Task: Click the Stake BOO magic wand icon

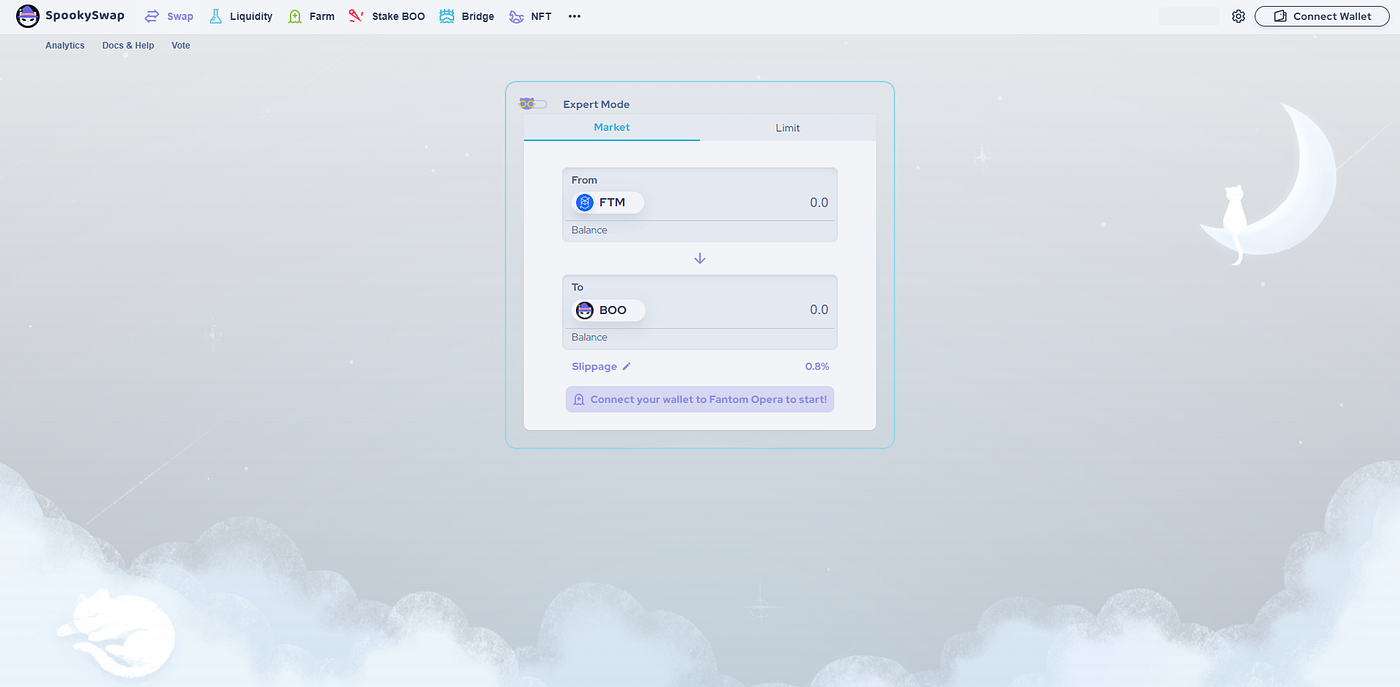Action: pos(356,16)
